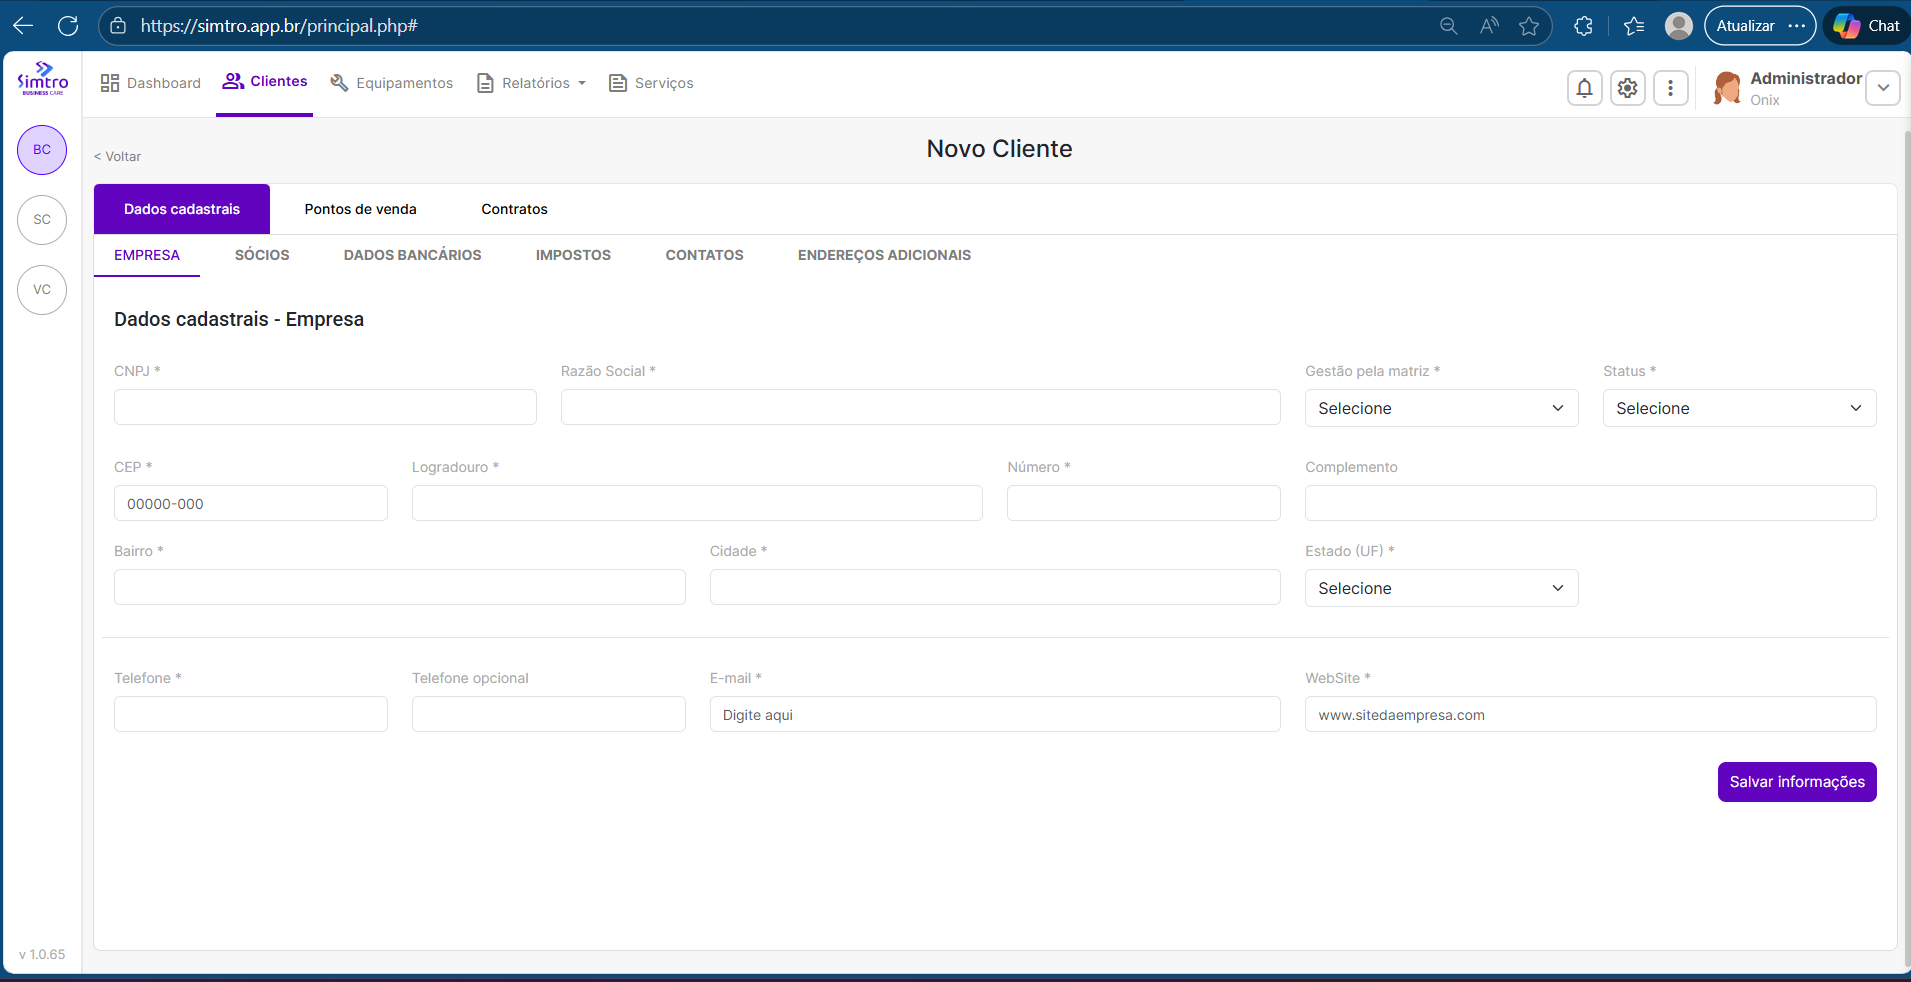
Task: Expand the Estado (UF) dropdown
Action: (x=1440, y=588)
